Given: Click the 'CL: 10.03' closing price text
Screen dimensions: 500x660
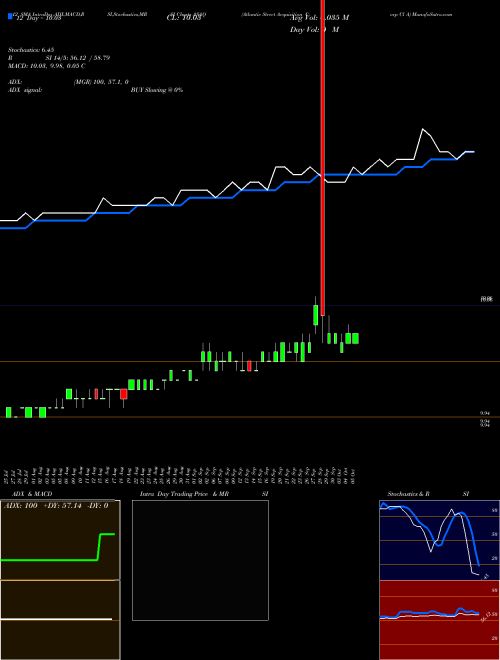Looking at the screenshot, I should [184, 18].
